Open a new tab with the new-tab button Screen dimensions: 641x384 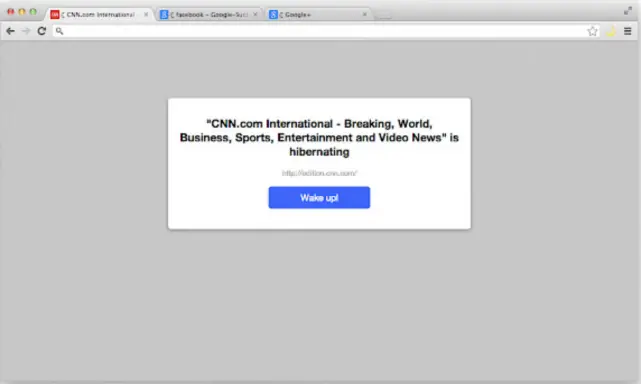tap(384, 16)
